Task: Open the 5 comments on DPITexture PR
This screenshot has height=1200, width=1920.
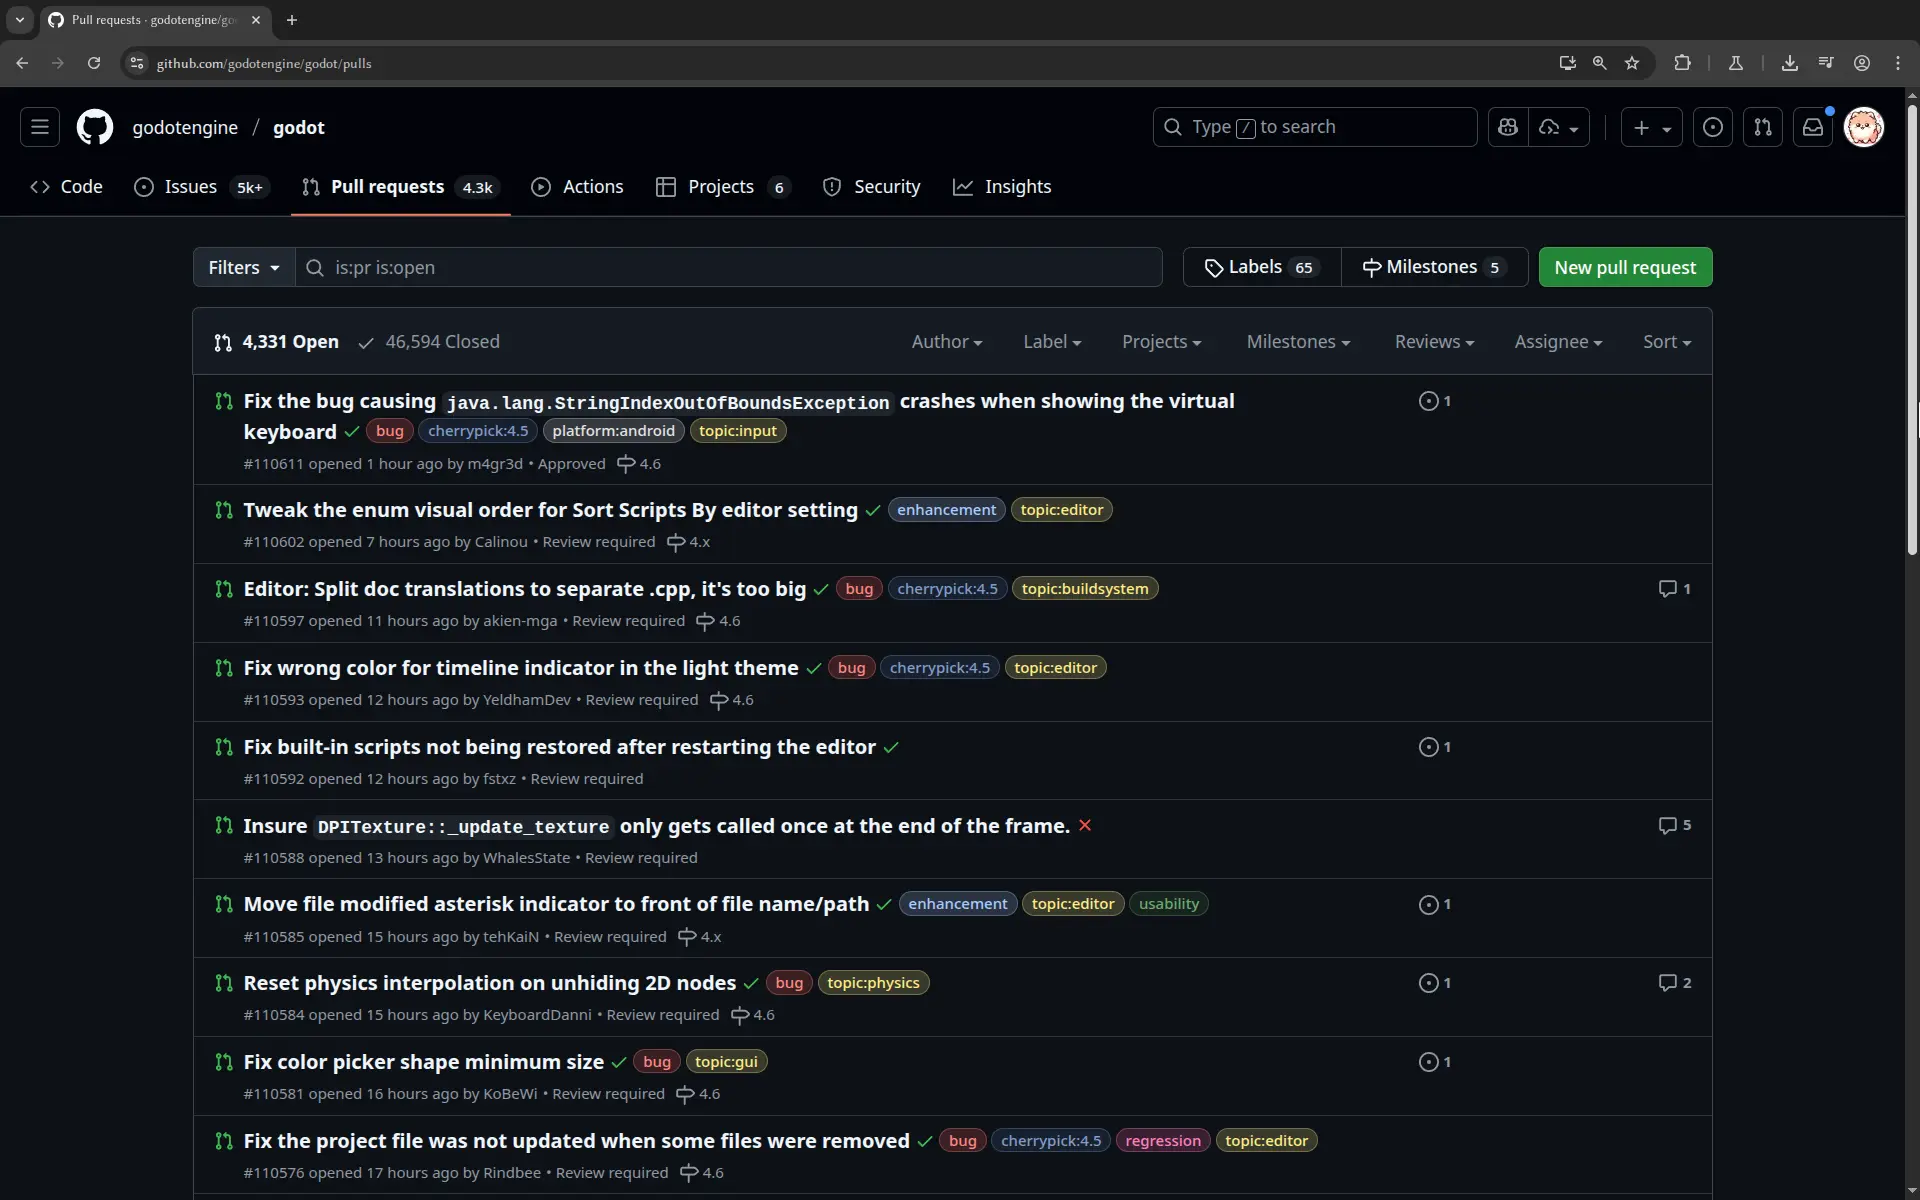Action: point(1675,826)
